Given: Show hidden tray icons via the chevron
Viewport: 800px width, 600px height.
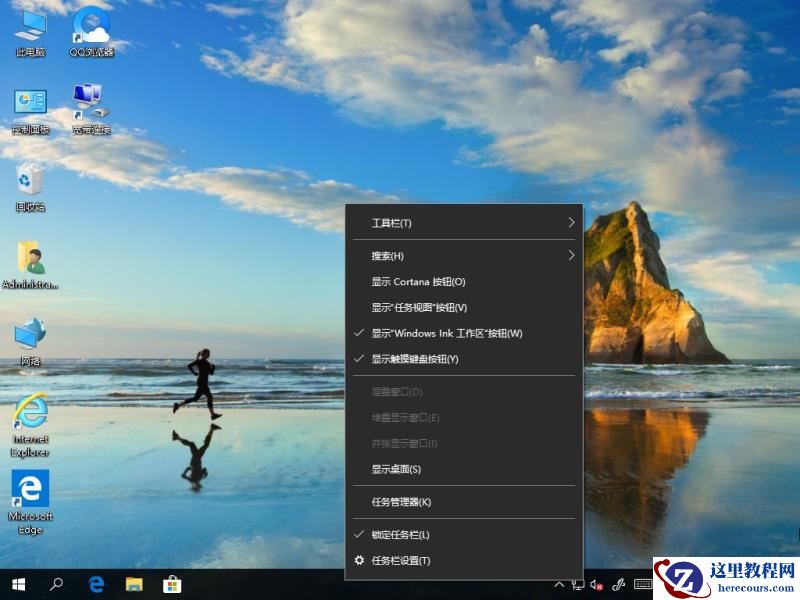Looking at the screenshot, I should (559, 584).
